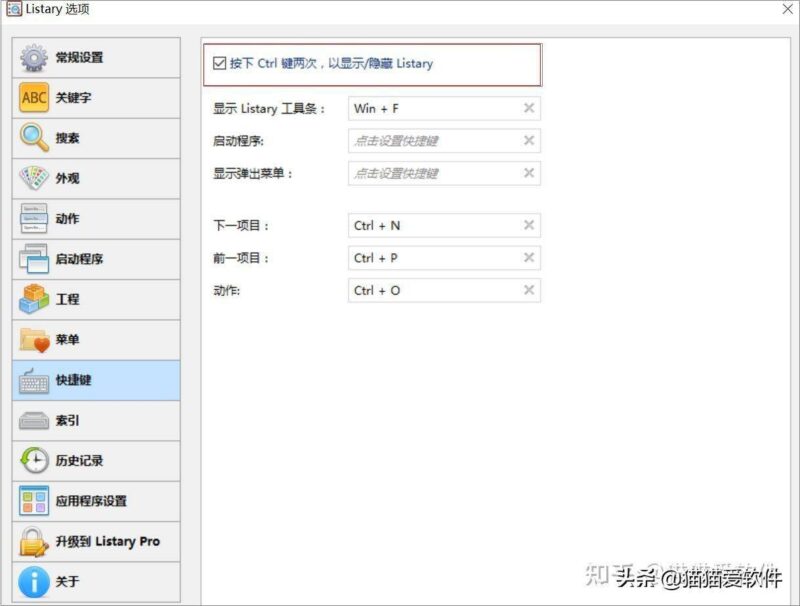Clear the Ctrl + O 动作 hotkey
This screenshot has height=606, width=800.
[529, 291]
